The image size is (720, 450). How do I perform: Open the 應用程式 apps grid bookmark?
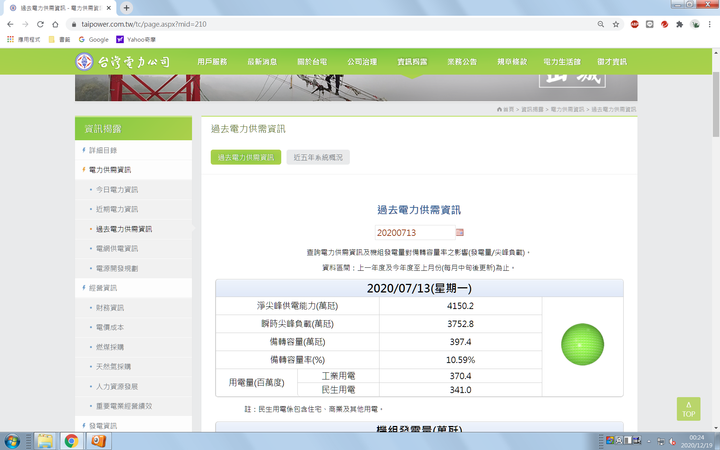click(23, 39)
